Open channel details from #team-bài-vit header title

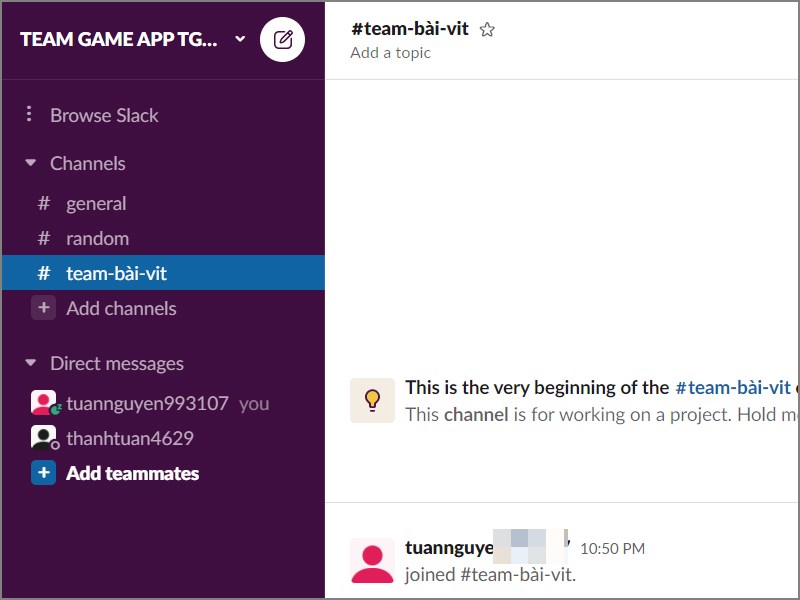410,29
